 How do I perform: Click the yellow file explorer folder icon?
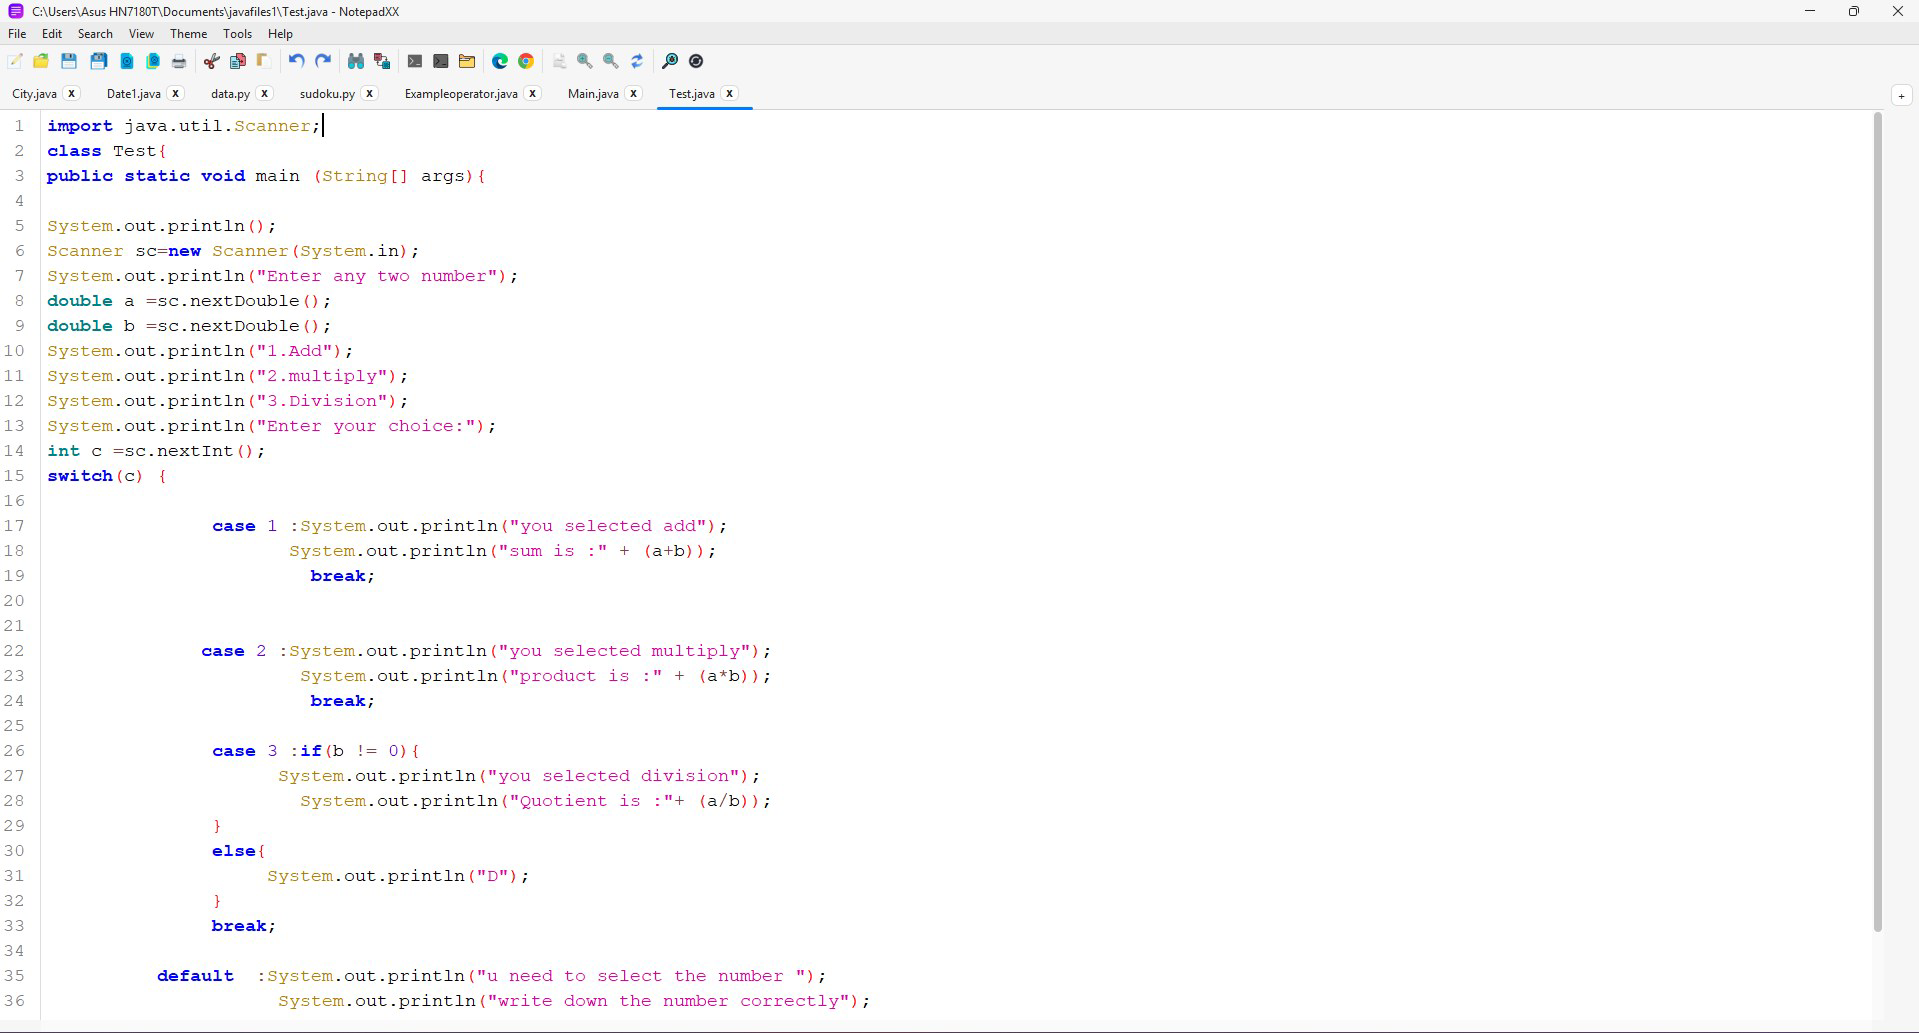click(467, 61)
